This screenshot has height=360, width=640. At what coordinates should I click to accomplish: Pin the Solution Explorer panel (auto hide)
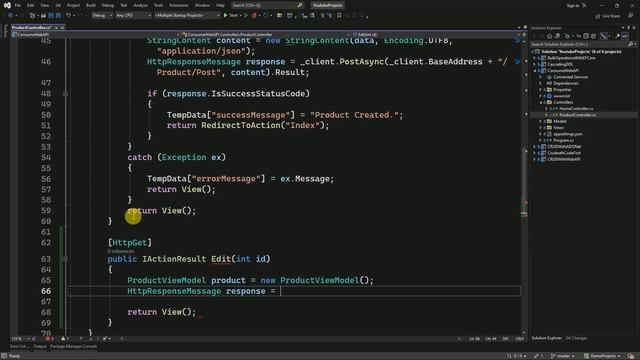coord(629,28)
